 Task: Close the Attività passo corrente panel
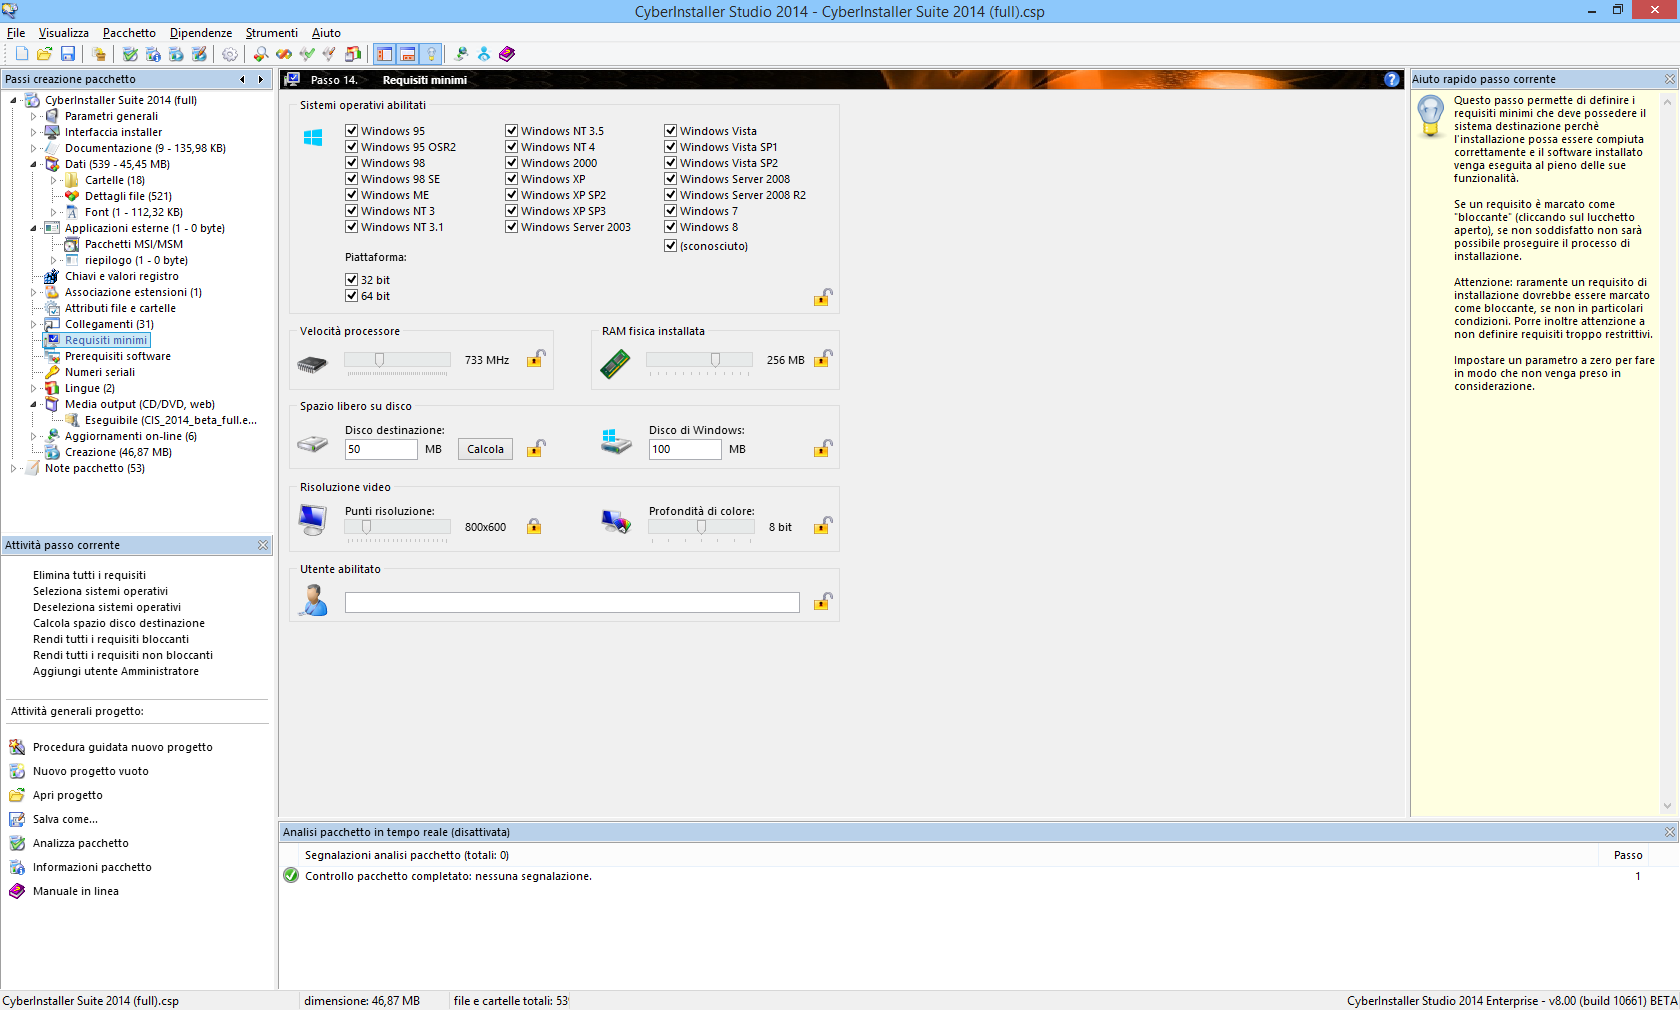point(263,545)
